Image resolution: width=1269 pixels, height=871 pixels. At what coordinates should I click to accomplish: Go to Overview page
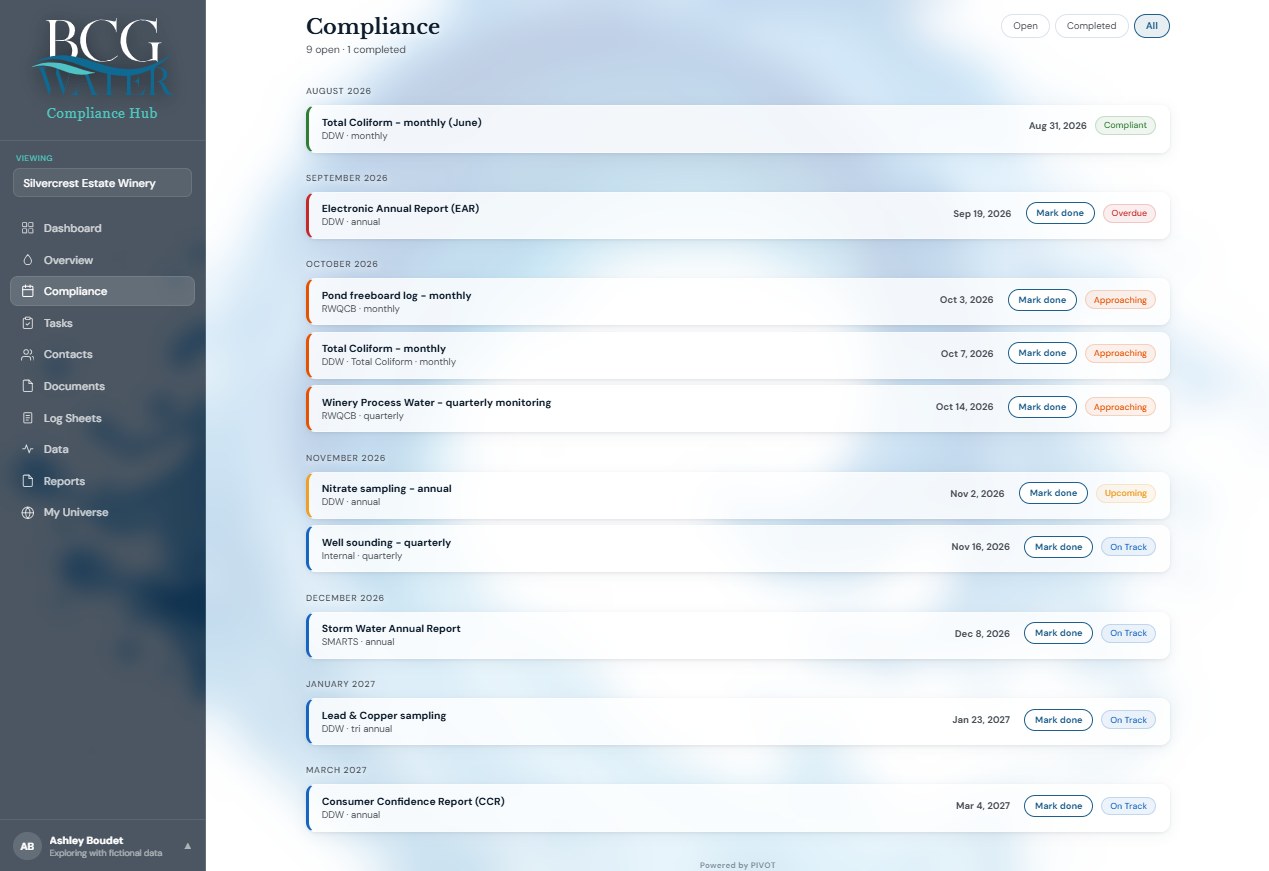pyautogui.click(x=102, y=260)
